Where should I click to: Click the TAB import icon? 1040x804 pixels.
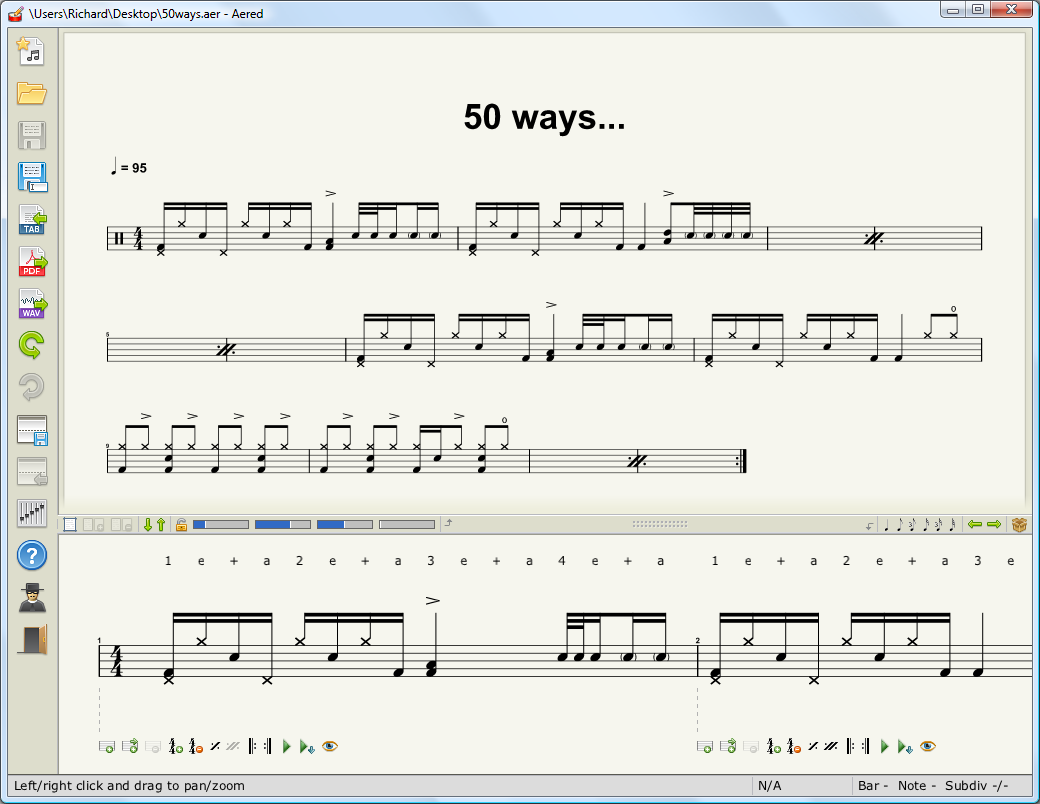point(31,219)
